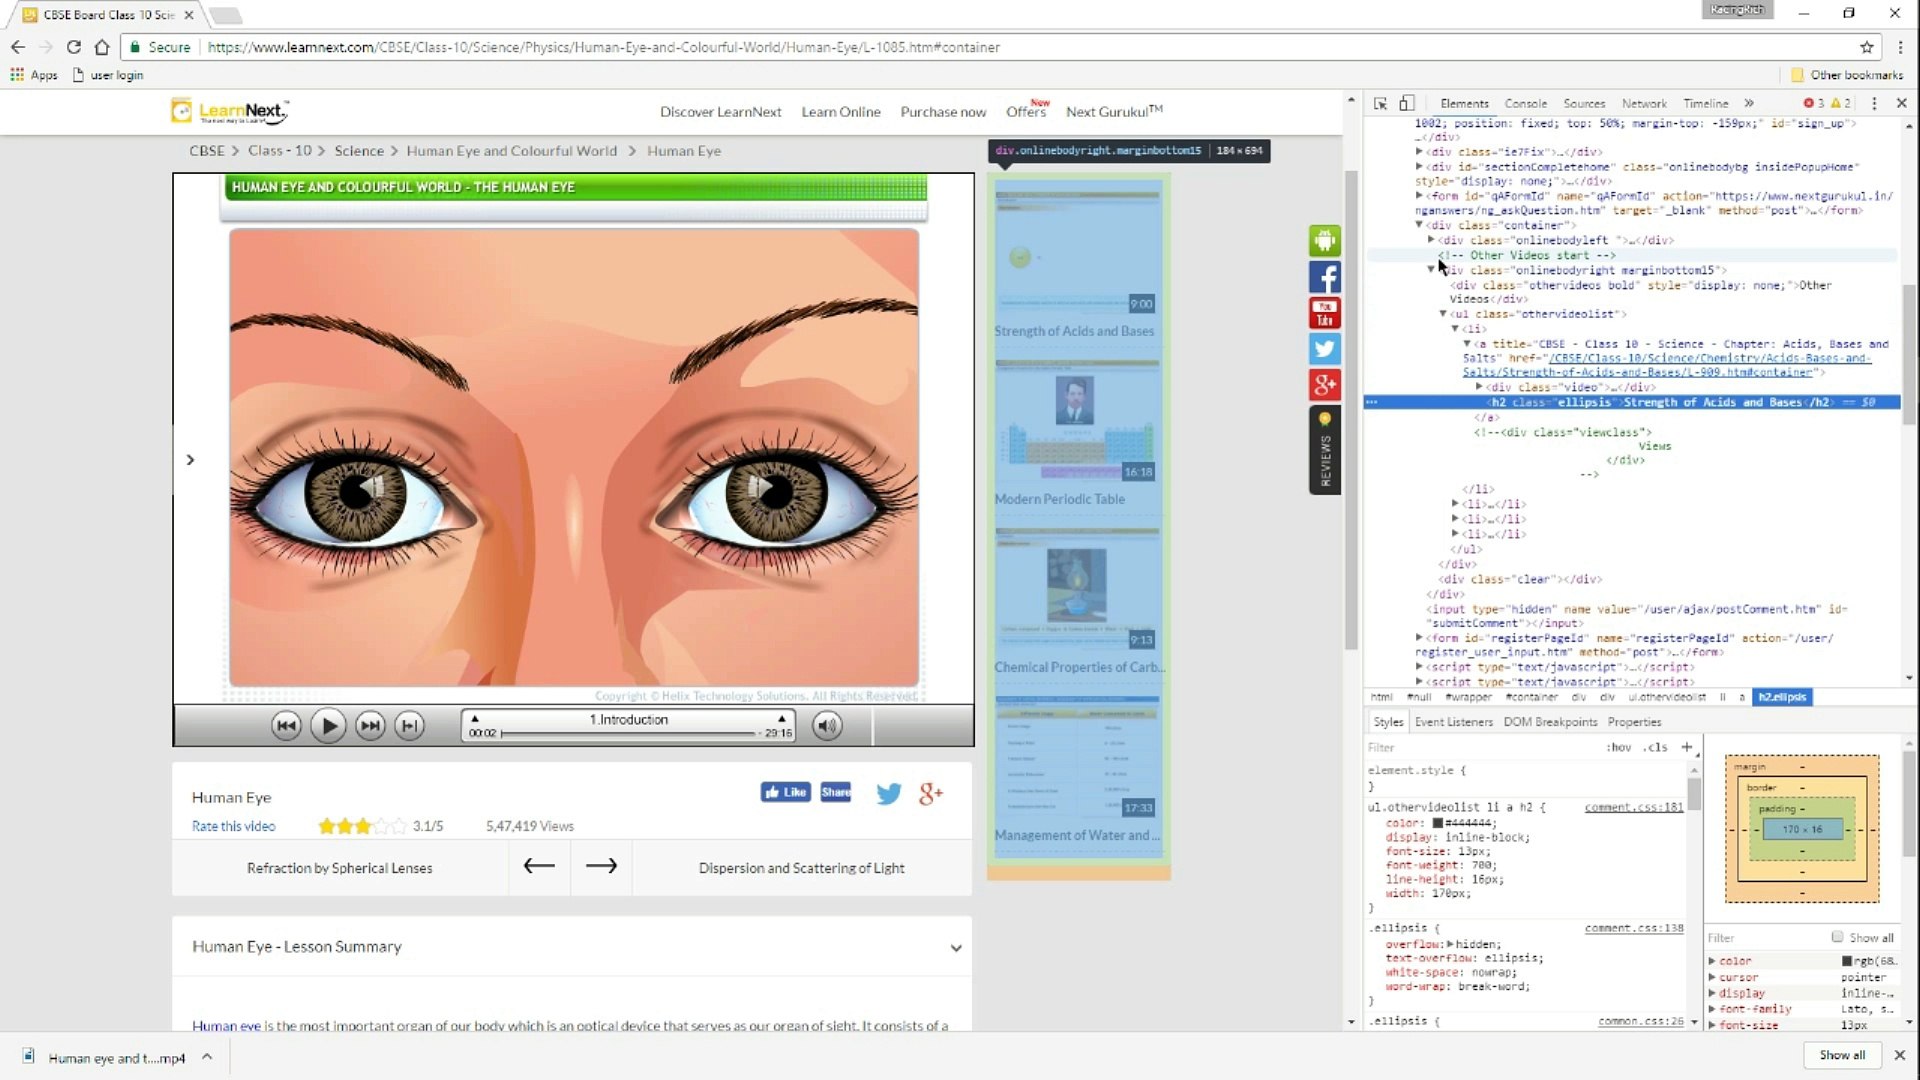Click the rewind to start button
Viewport: 1920px width, 1080px height.
pyautogui.click(x=286, y=726)
